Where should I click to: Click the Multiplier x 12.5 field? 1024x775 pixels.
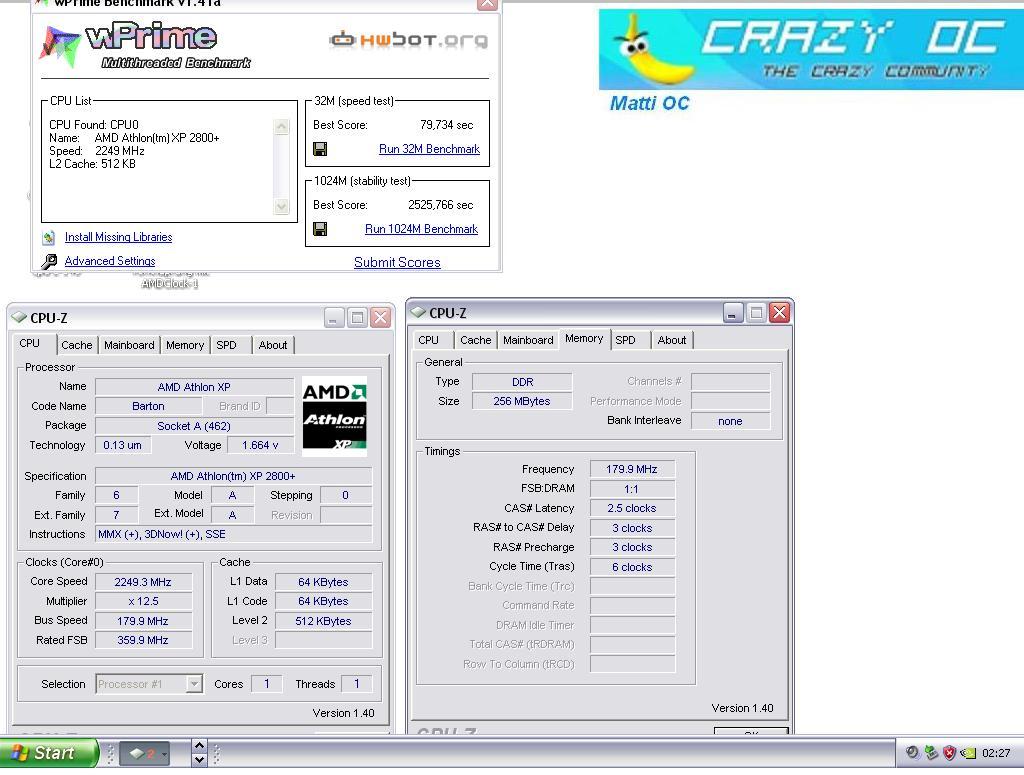(144, 601)
